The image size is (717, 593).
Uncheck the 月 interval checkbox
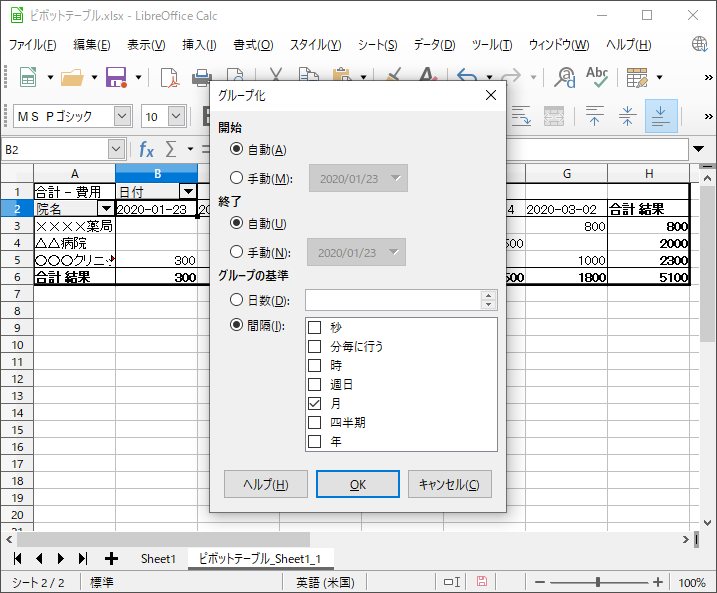(x=315, y=403)
